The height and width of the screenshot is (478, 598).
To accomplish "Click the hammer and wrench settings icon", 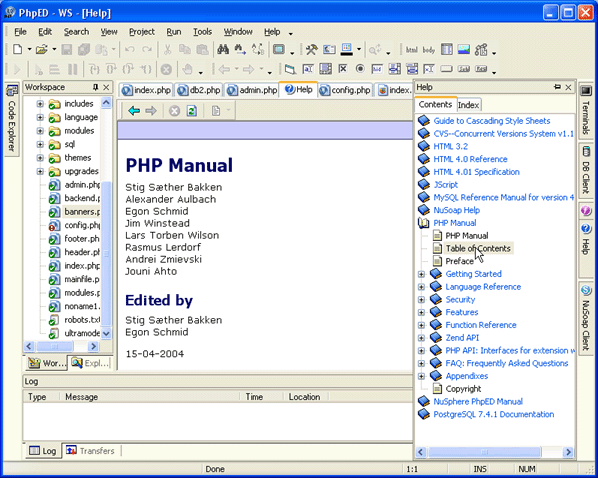I will (x=312, y=49).
